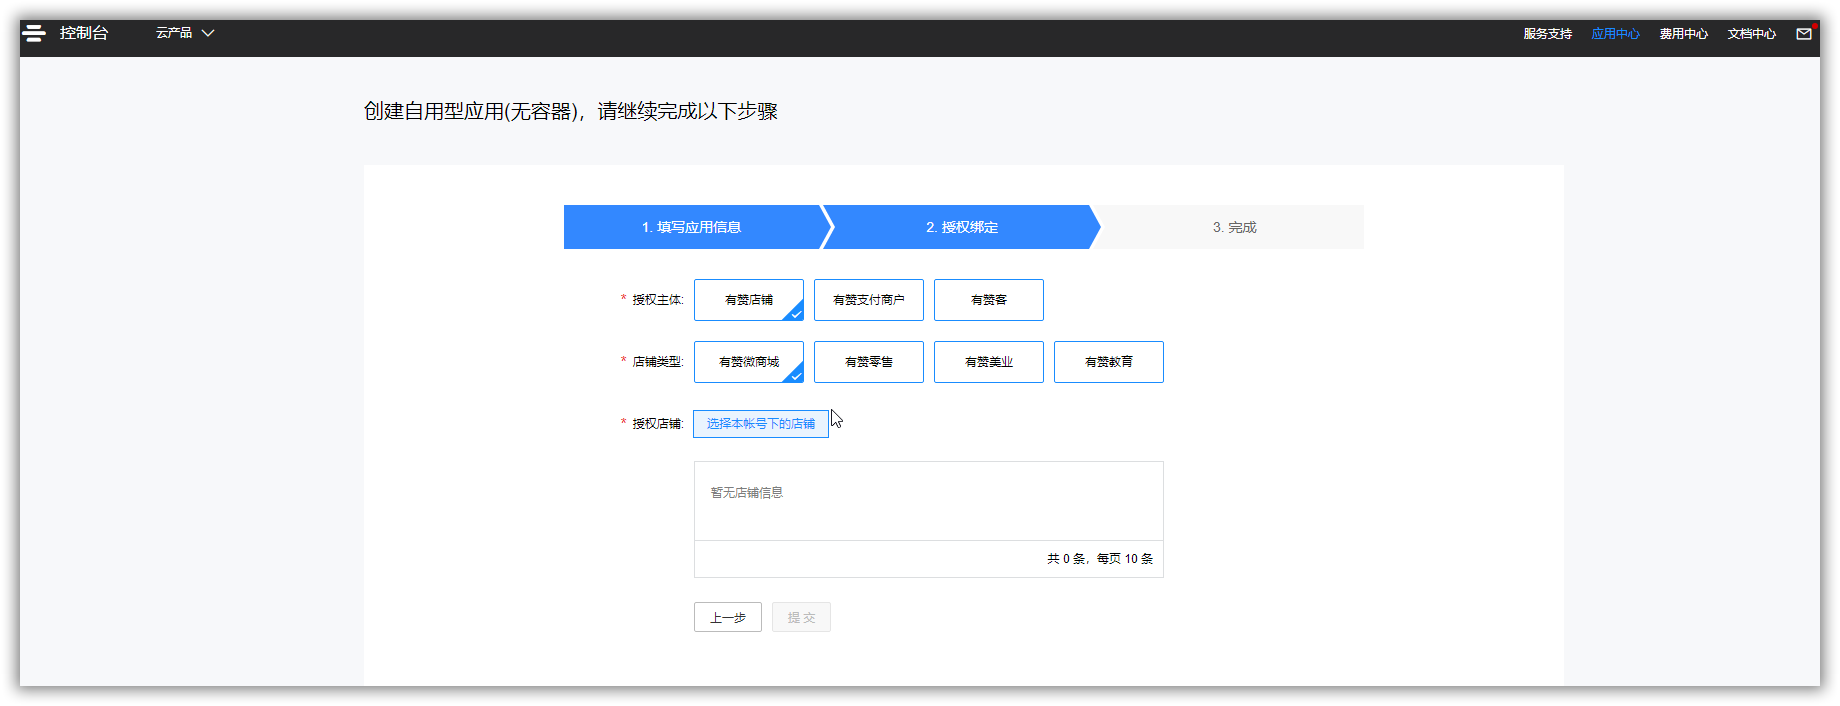Viewport: 1840px width, 706px height.
Task: Open the mail envelope icon in top bar
Action: 1804,33
